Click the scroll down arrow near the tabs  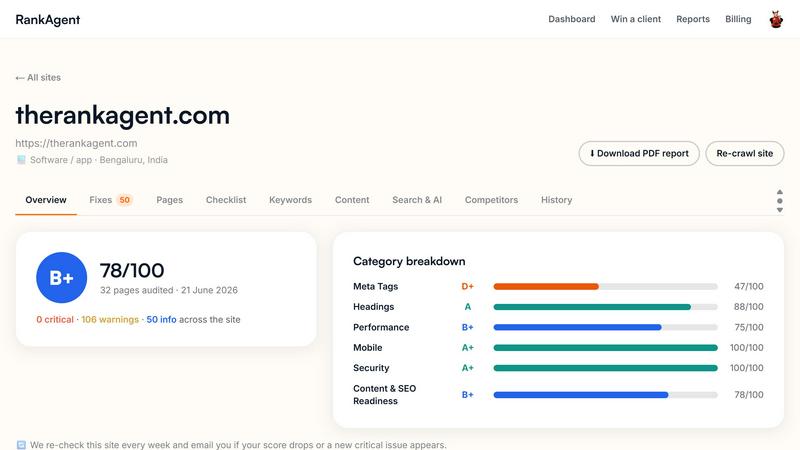coord(780,210)
